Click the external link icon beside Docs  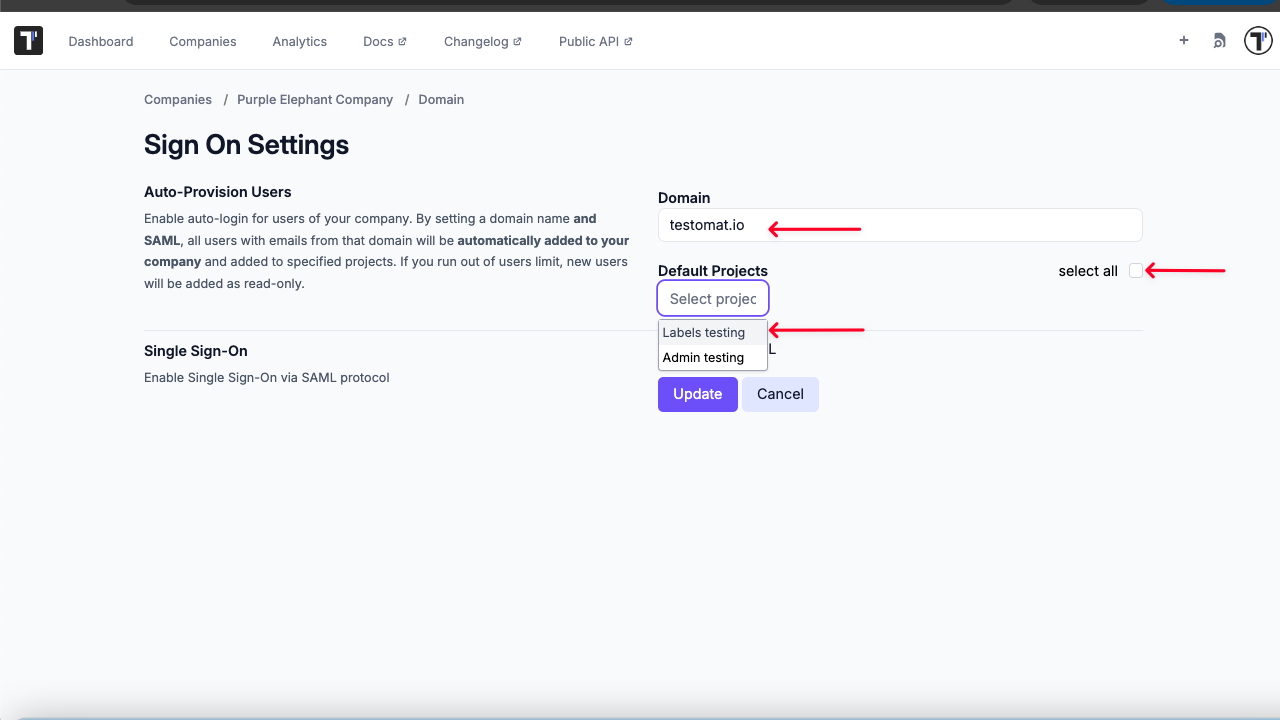[x=404, y=41]
